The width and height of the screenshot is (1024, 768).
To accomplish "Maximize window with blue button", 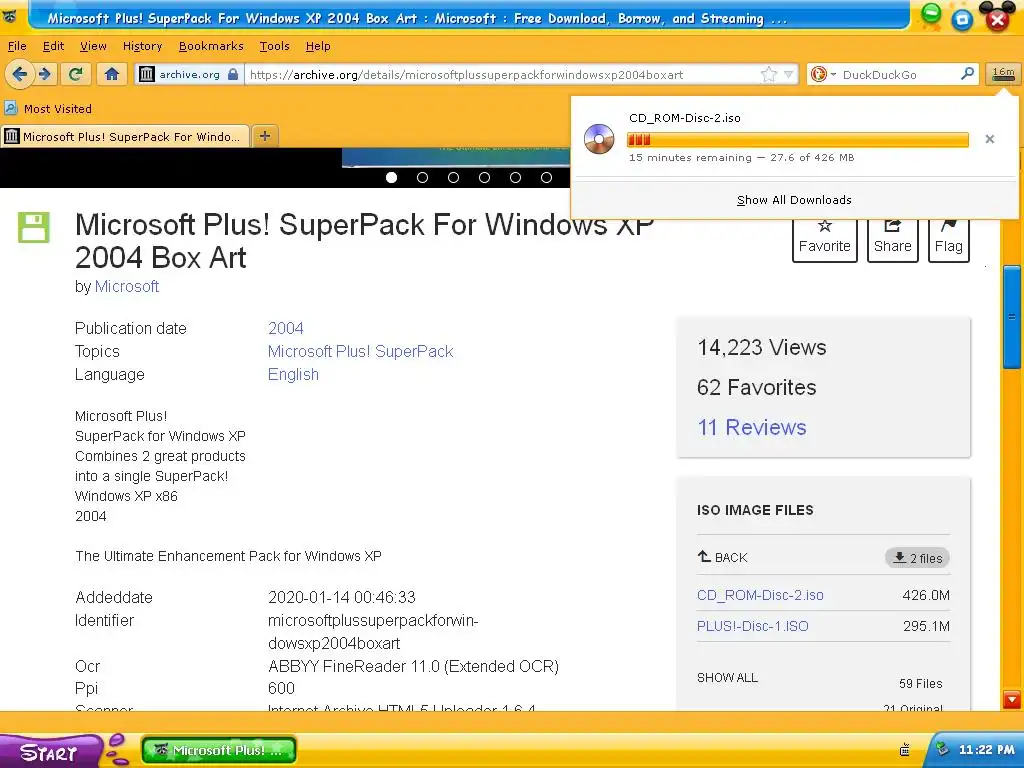I will (962, 19).
